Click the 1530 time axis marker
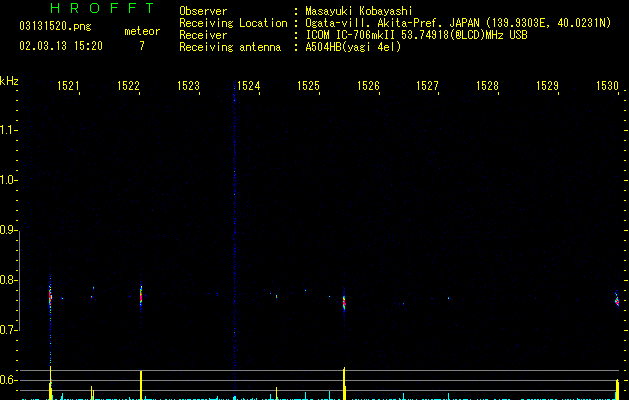Viewport: 629px width, 400px height. point(607,86)
